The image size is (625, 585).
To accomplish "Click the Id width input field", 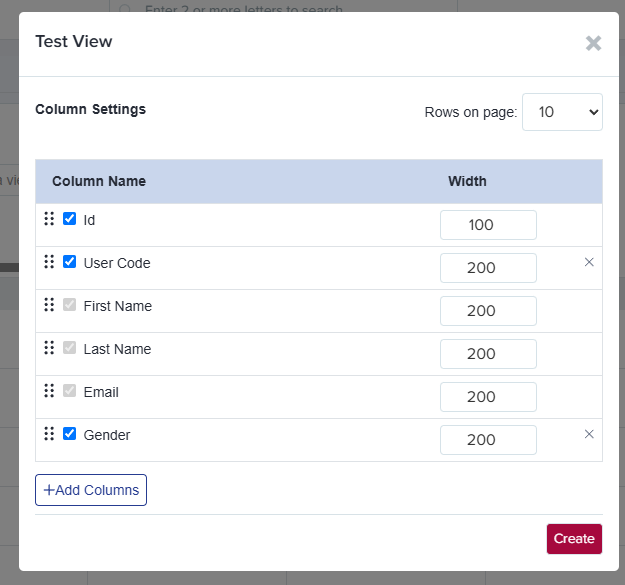I will 488,225.
